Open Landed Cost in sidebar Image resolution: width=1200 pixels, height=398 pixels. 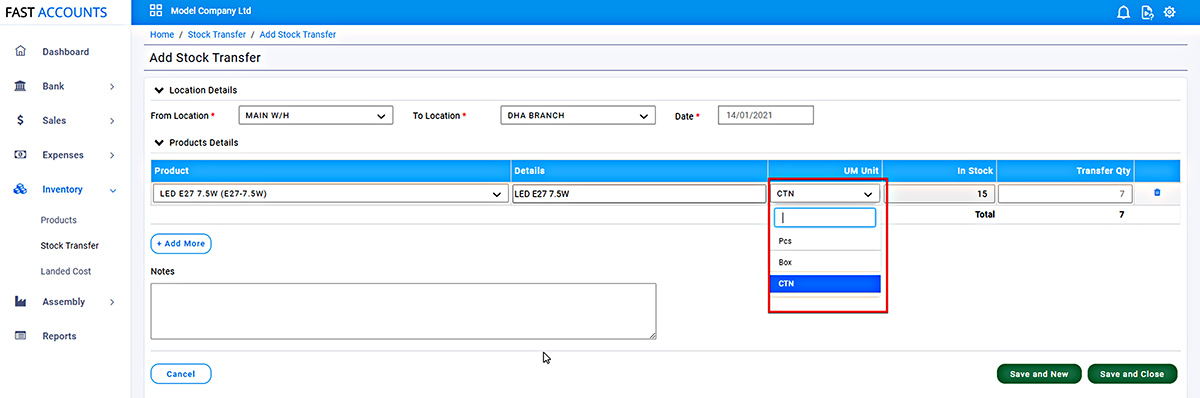point(66,271)
